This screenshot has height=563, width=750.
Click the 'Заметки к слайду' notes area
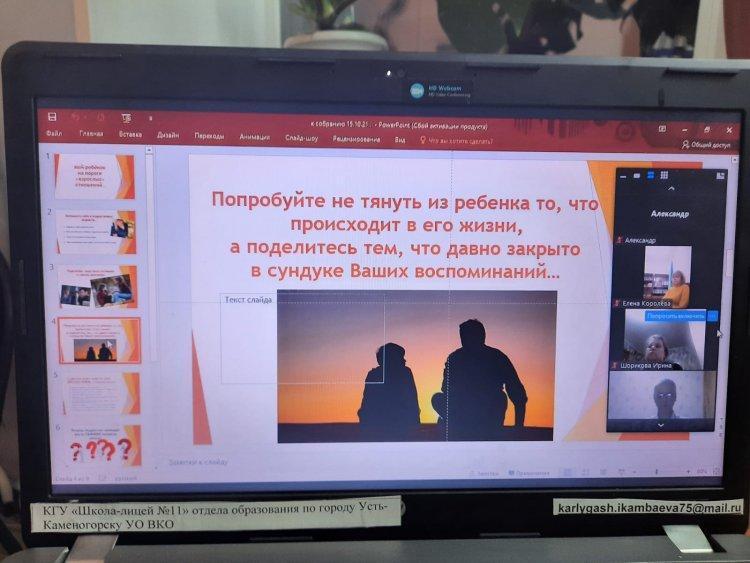pos(198,462)
